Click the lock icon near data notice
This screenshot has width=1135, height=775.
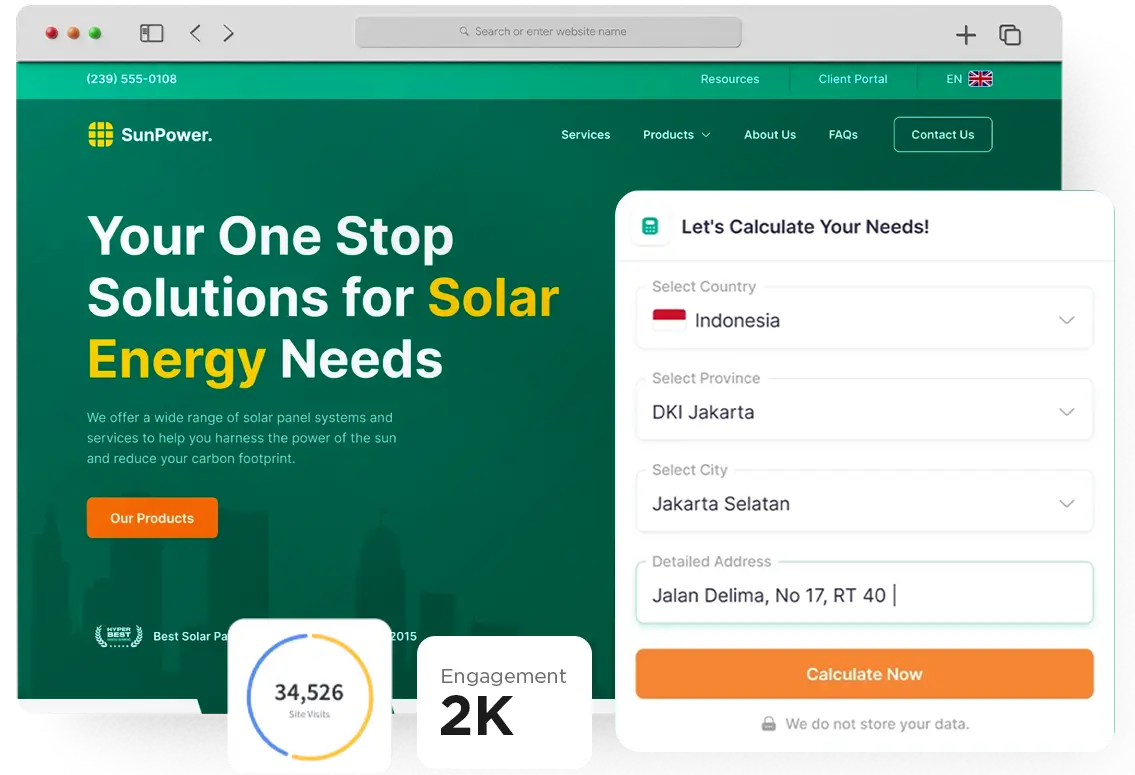coord(769,724)
